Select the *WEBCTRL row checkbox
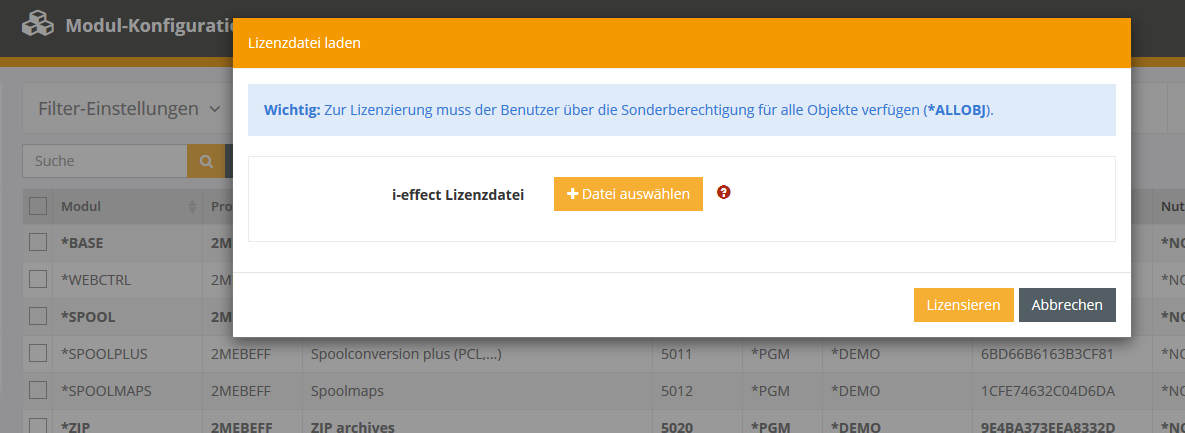The width and height of the screenshot is (1185, 433). pyautogui.click(x=38, y=279)
